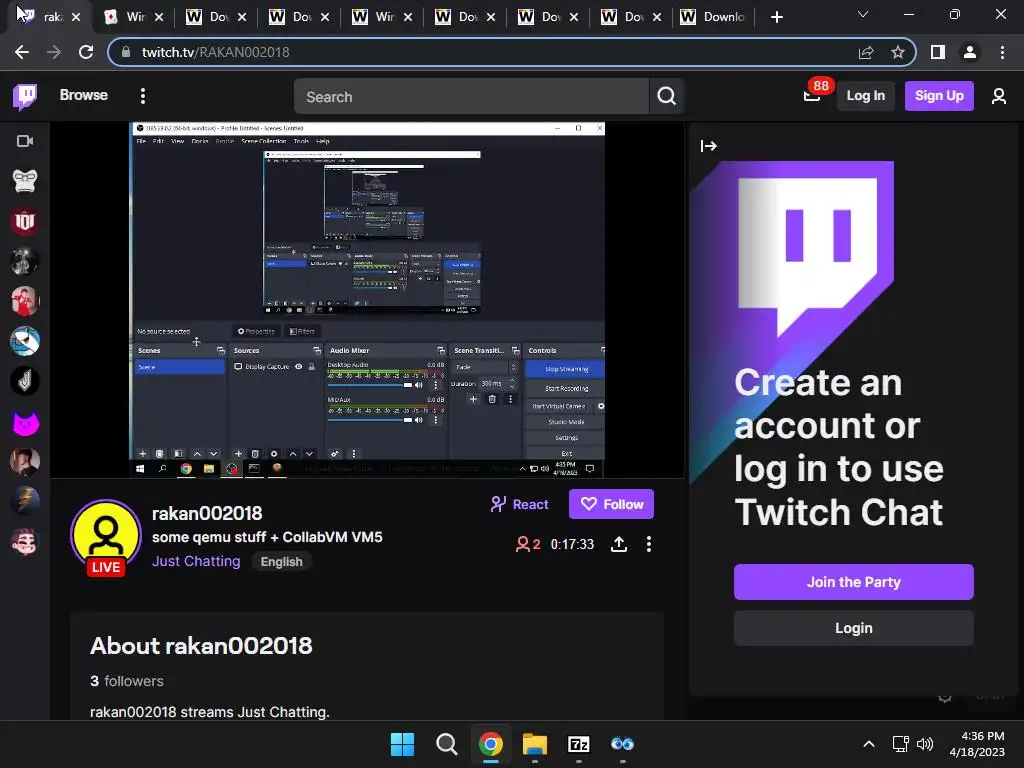
Task: Click the Join the Party button
Action: click(x=854, y=582)
